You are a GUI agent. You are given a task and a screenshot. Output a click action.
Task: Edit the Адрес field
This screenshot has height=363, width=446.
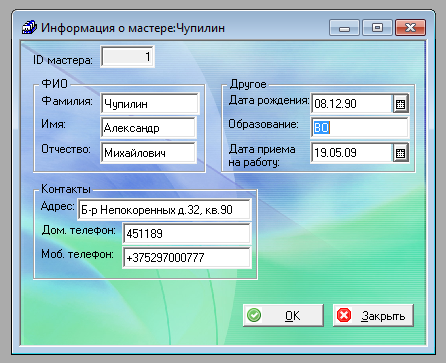[x=164, y=210]
